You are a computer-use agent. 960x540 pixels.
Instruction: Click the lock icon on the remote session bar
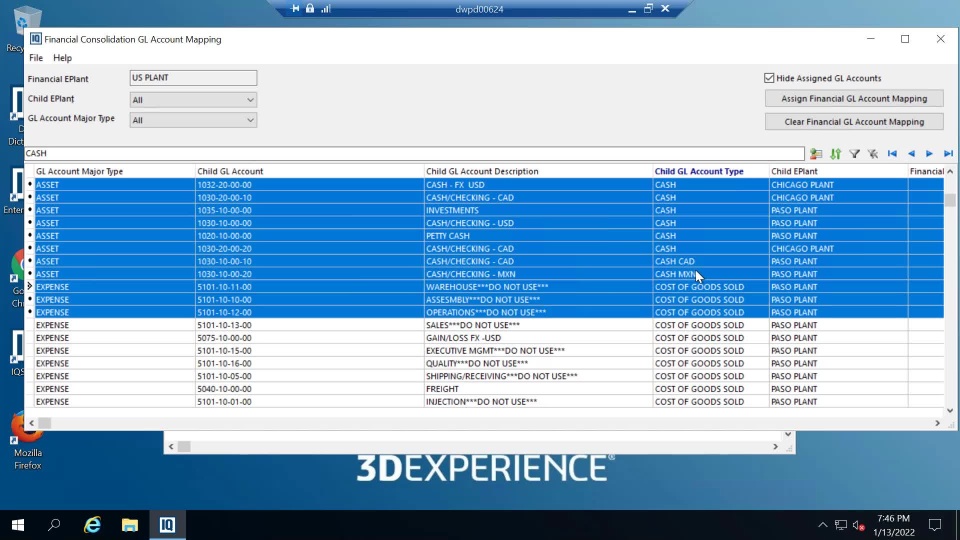point(310,9)
